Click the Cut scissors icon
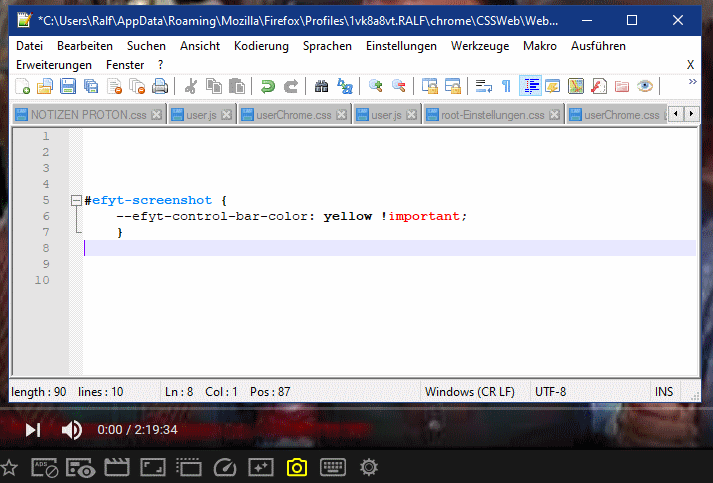The image size is (713, 483). point(190,87)
